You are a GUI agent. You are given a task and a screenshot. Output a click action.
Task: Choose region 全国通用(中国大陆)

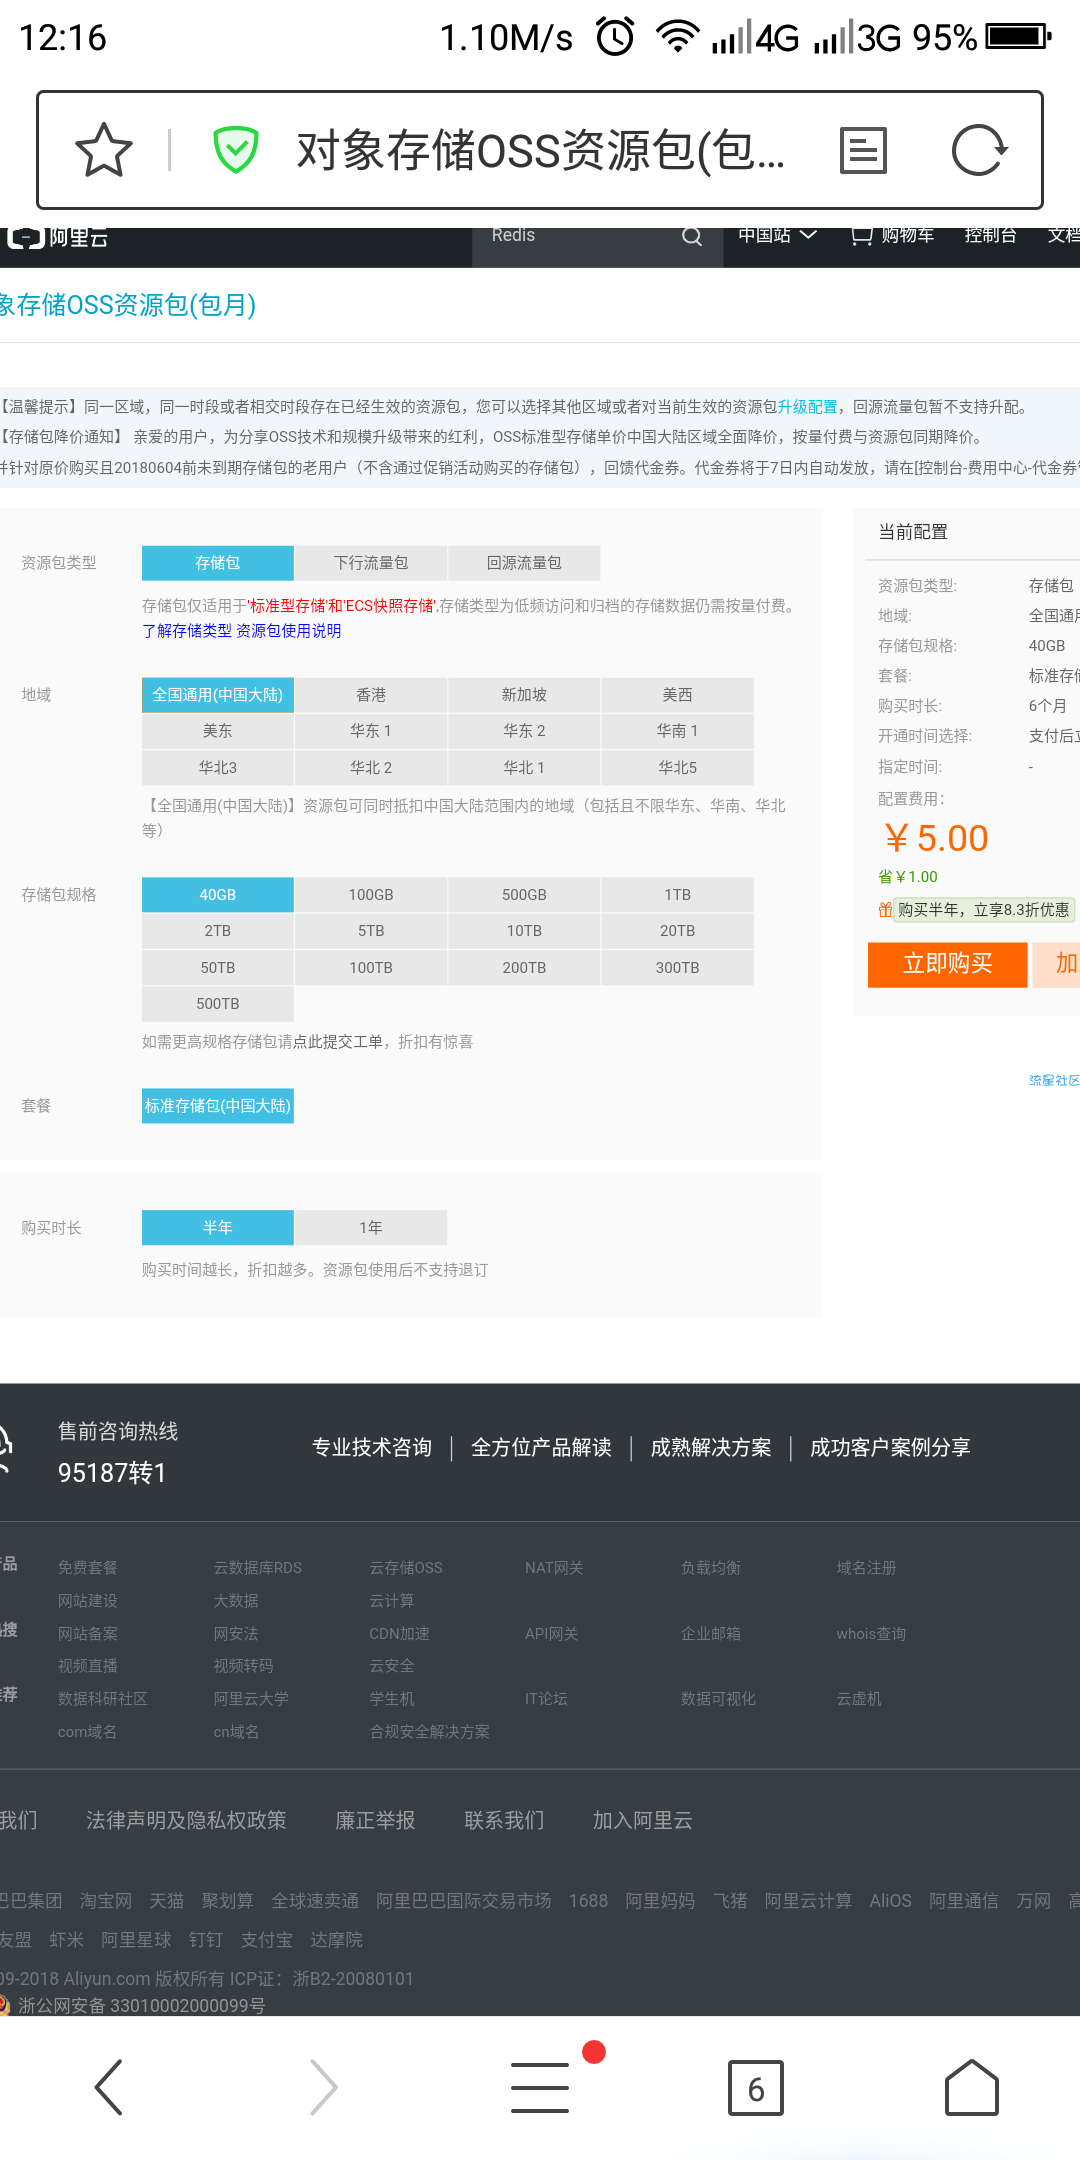click(x=218, y=695)
